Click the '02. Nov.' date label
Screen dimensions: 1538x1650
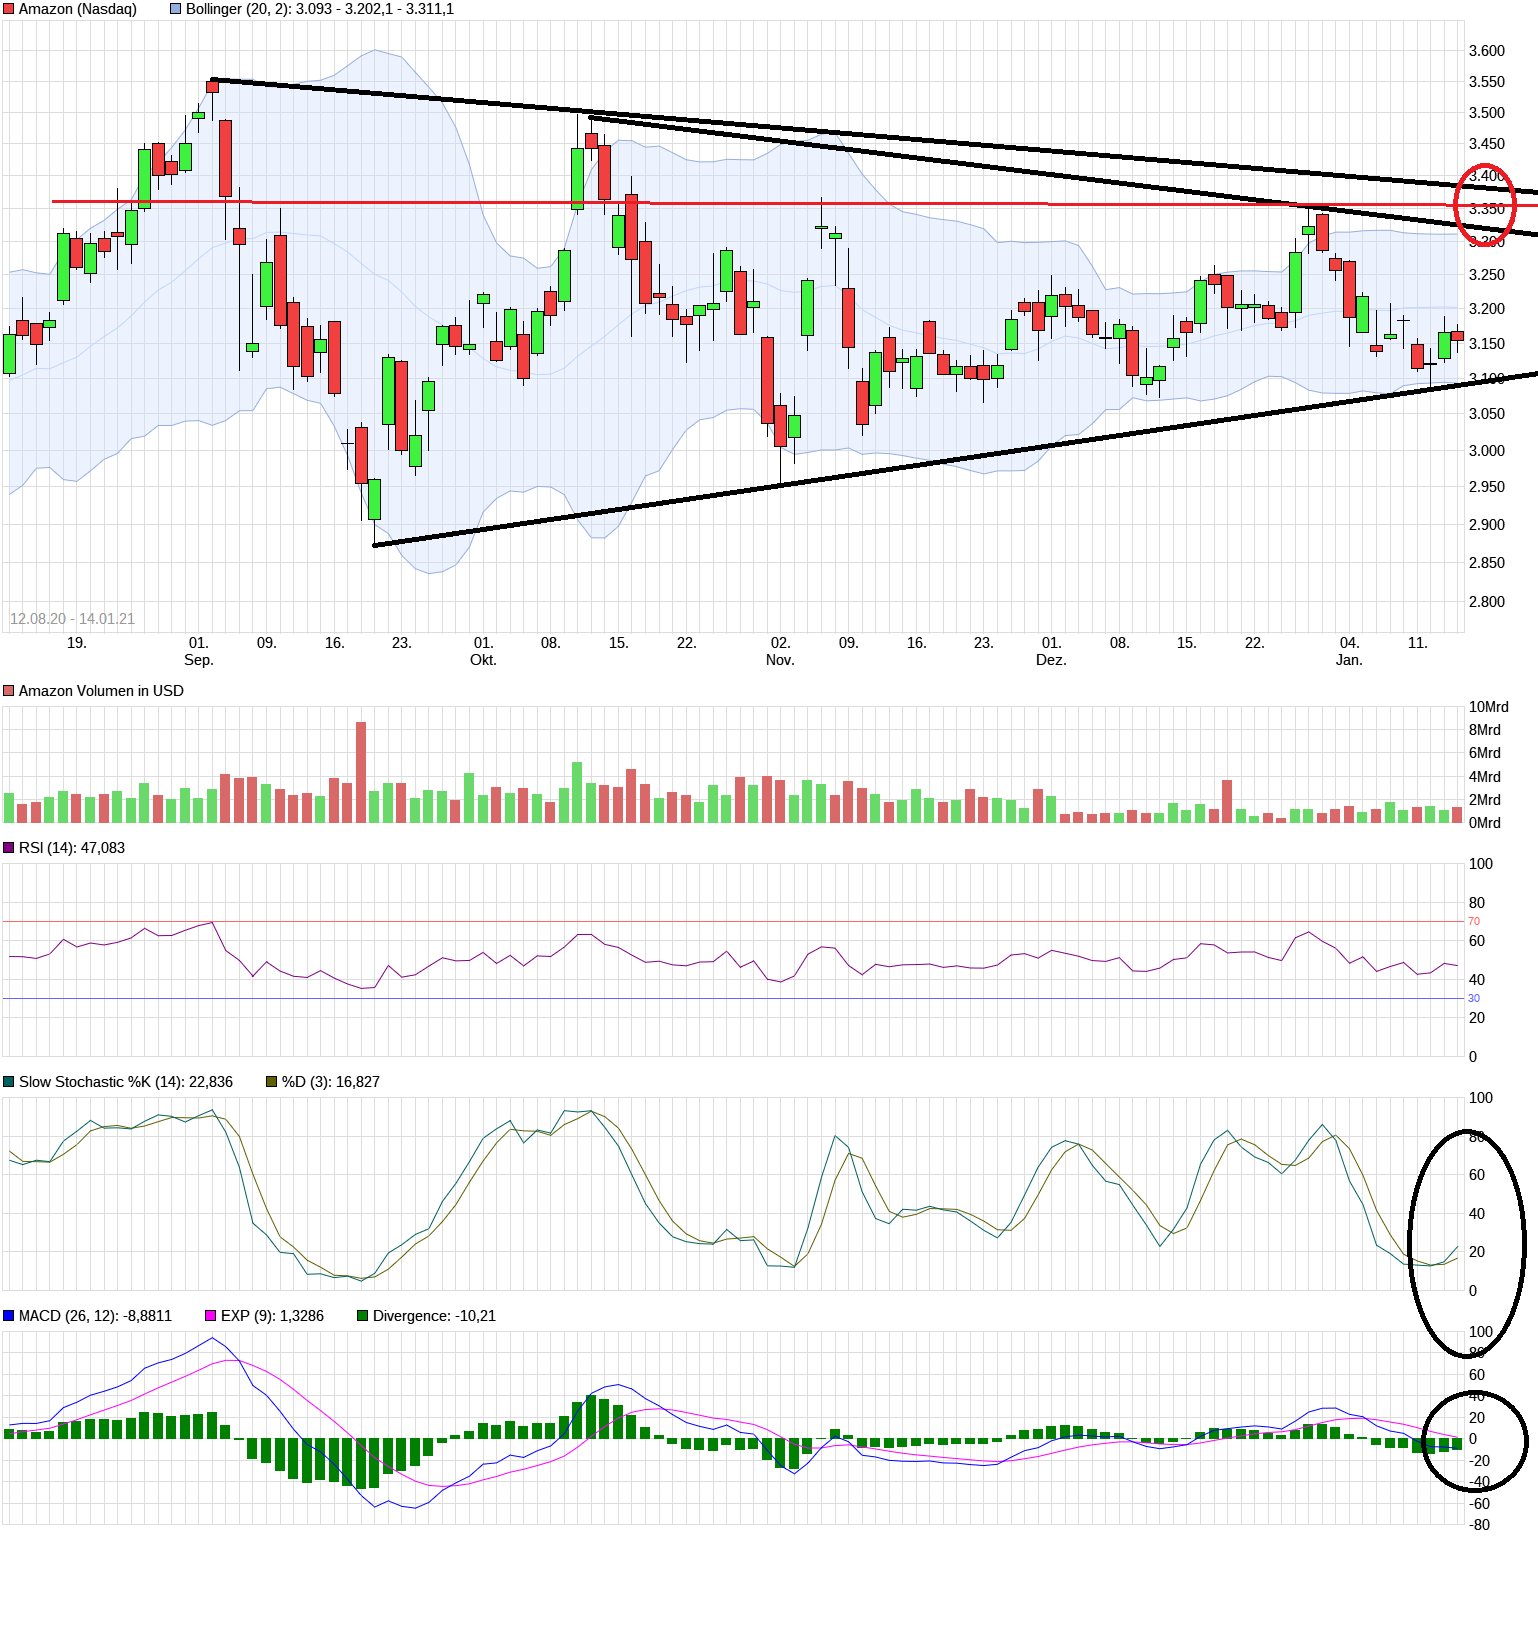780,651
